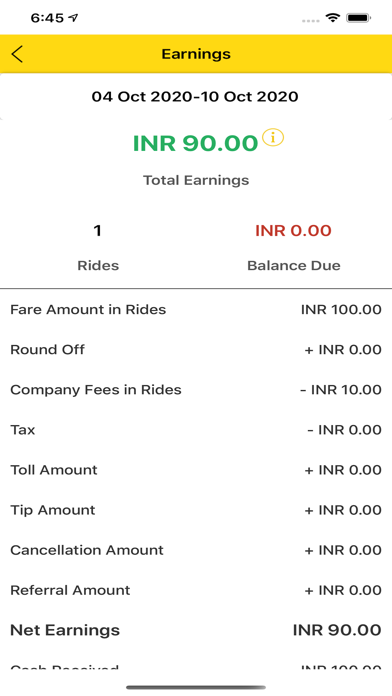
Task: Select the Net Earnings row
Action: (196, 630)
